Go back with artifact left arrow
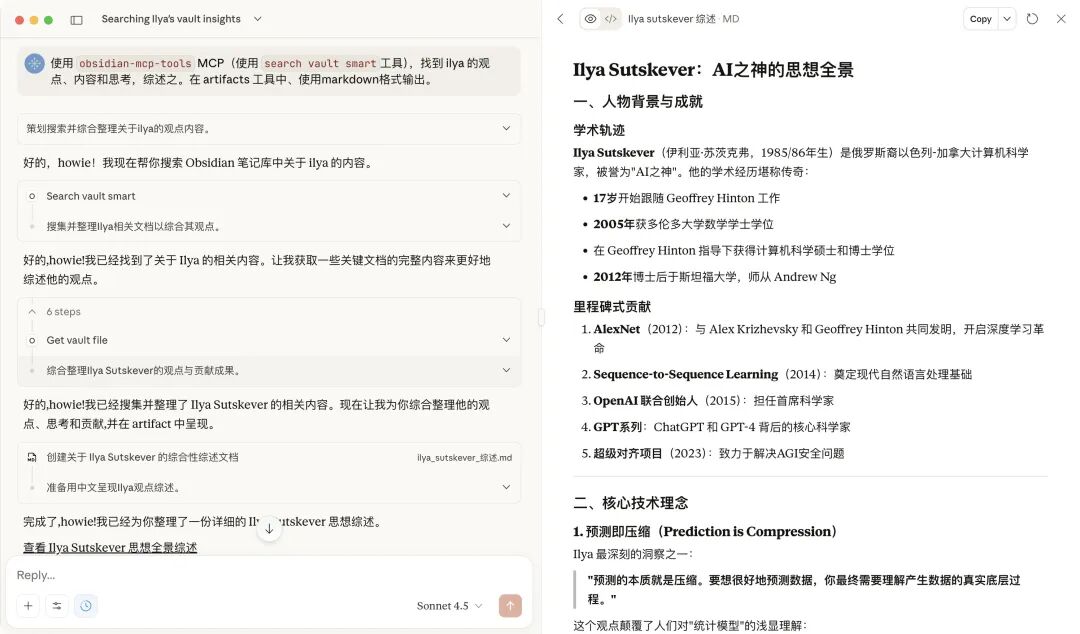The image size is (1080, 634). click(x=561, y=19)
